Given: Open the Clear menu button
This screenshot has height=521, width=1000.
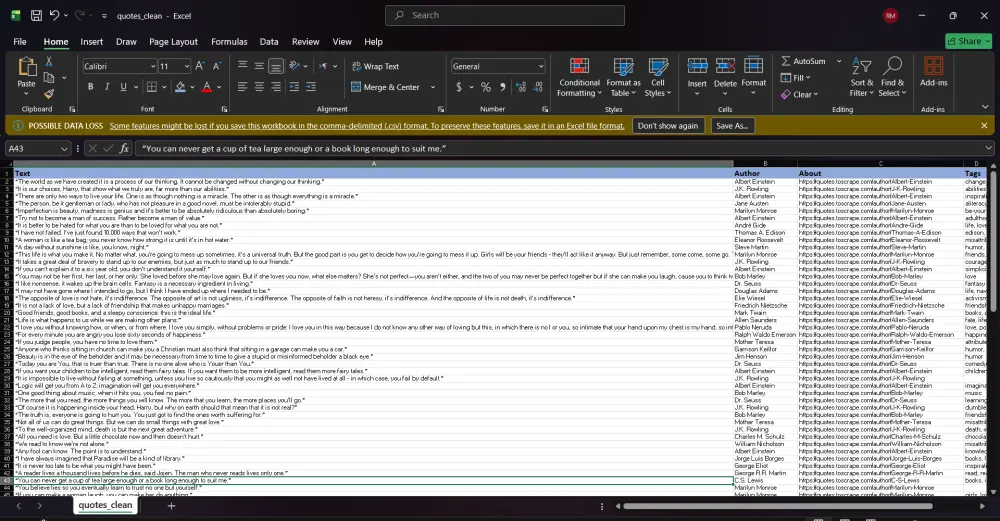Looking at the screenshot, I should pos(799,94).
